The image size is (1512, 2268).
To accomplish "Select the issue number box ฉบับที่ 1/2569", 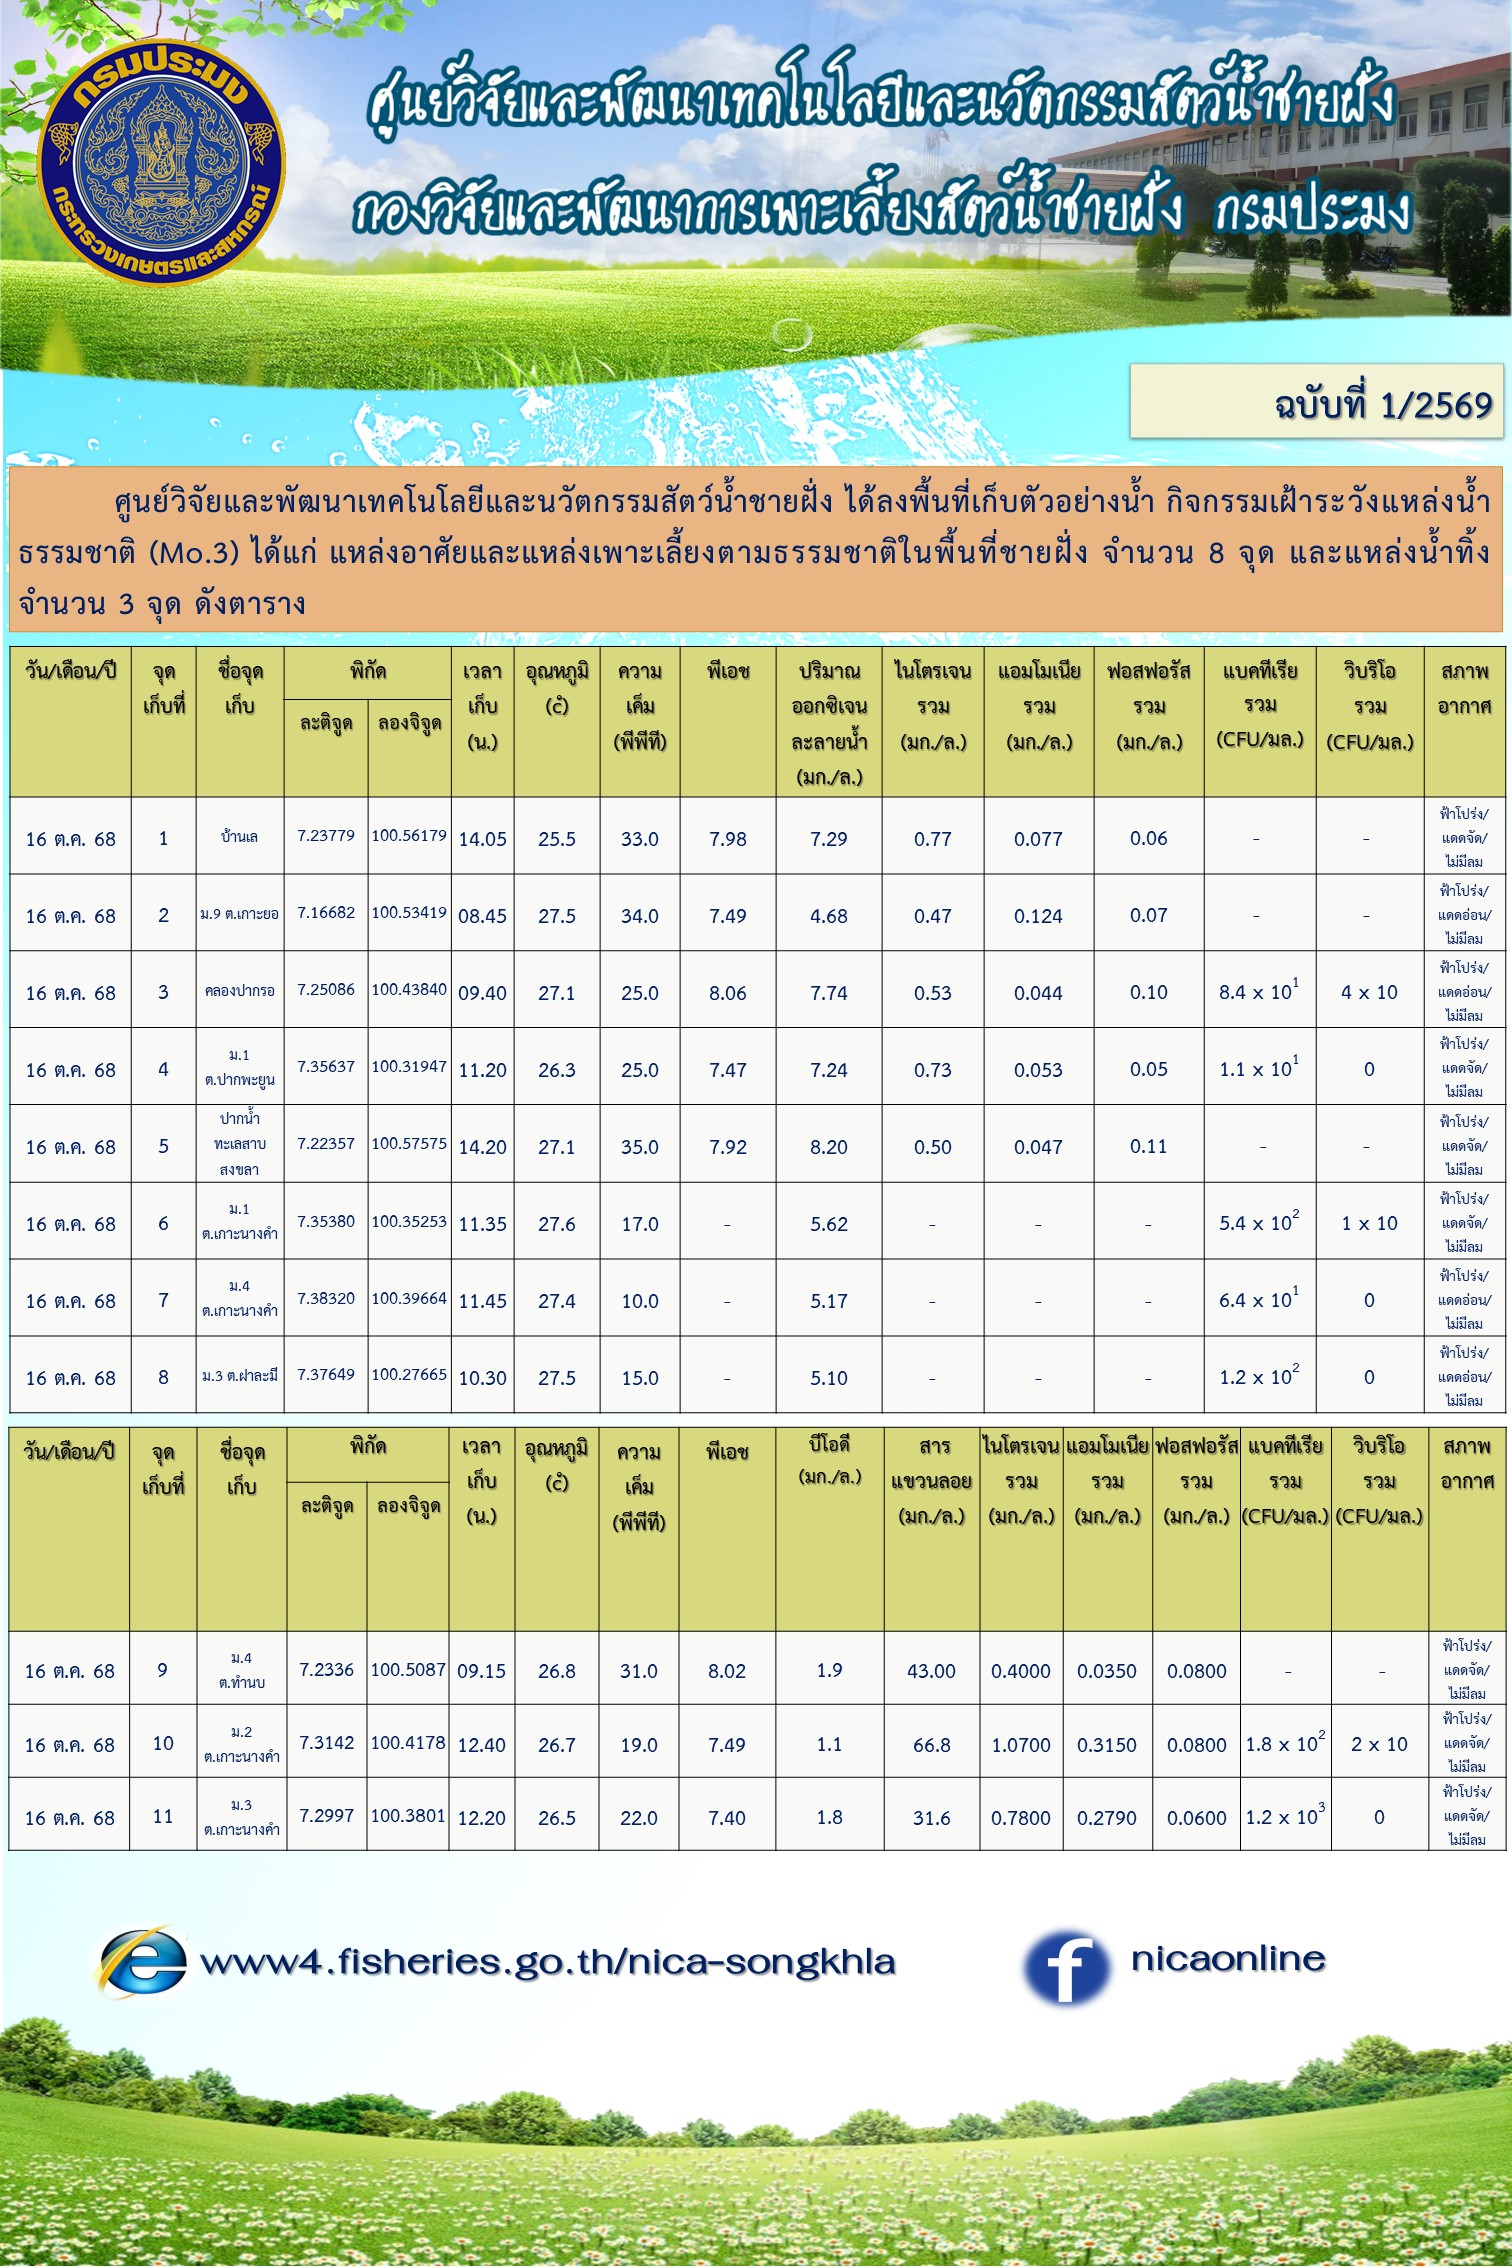I will 1316,402.
